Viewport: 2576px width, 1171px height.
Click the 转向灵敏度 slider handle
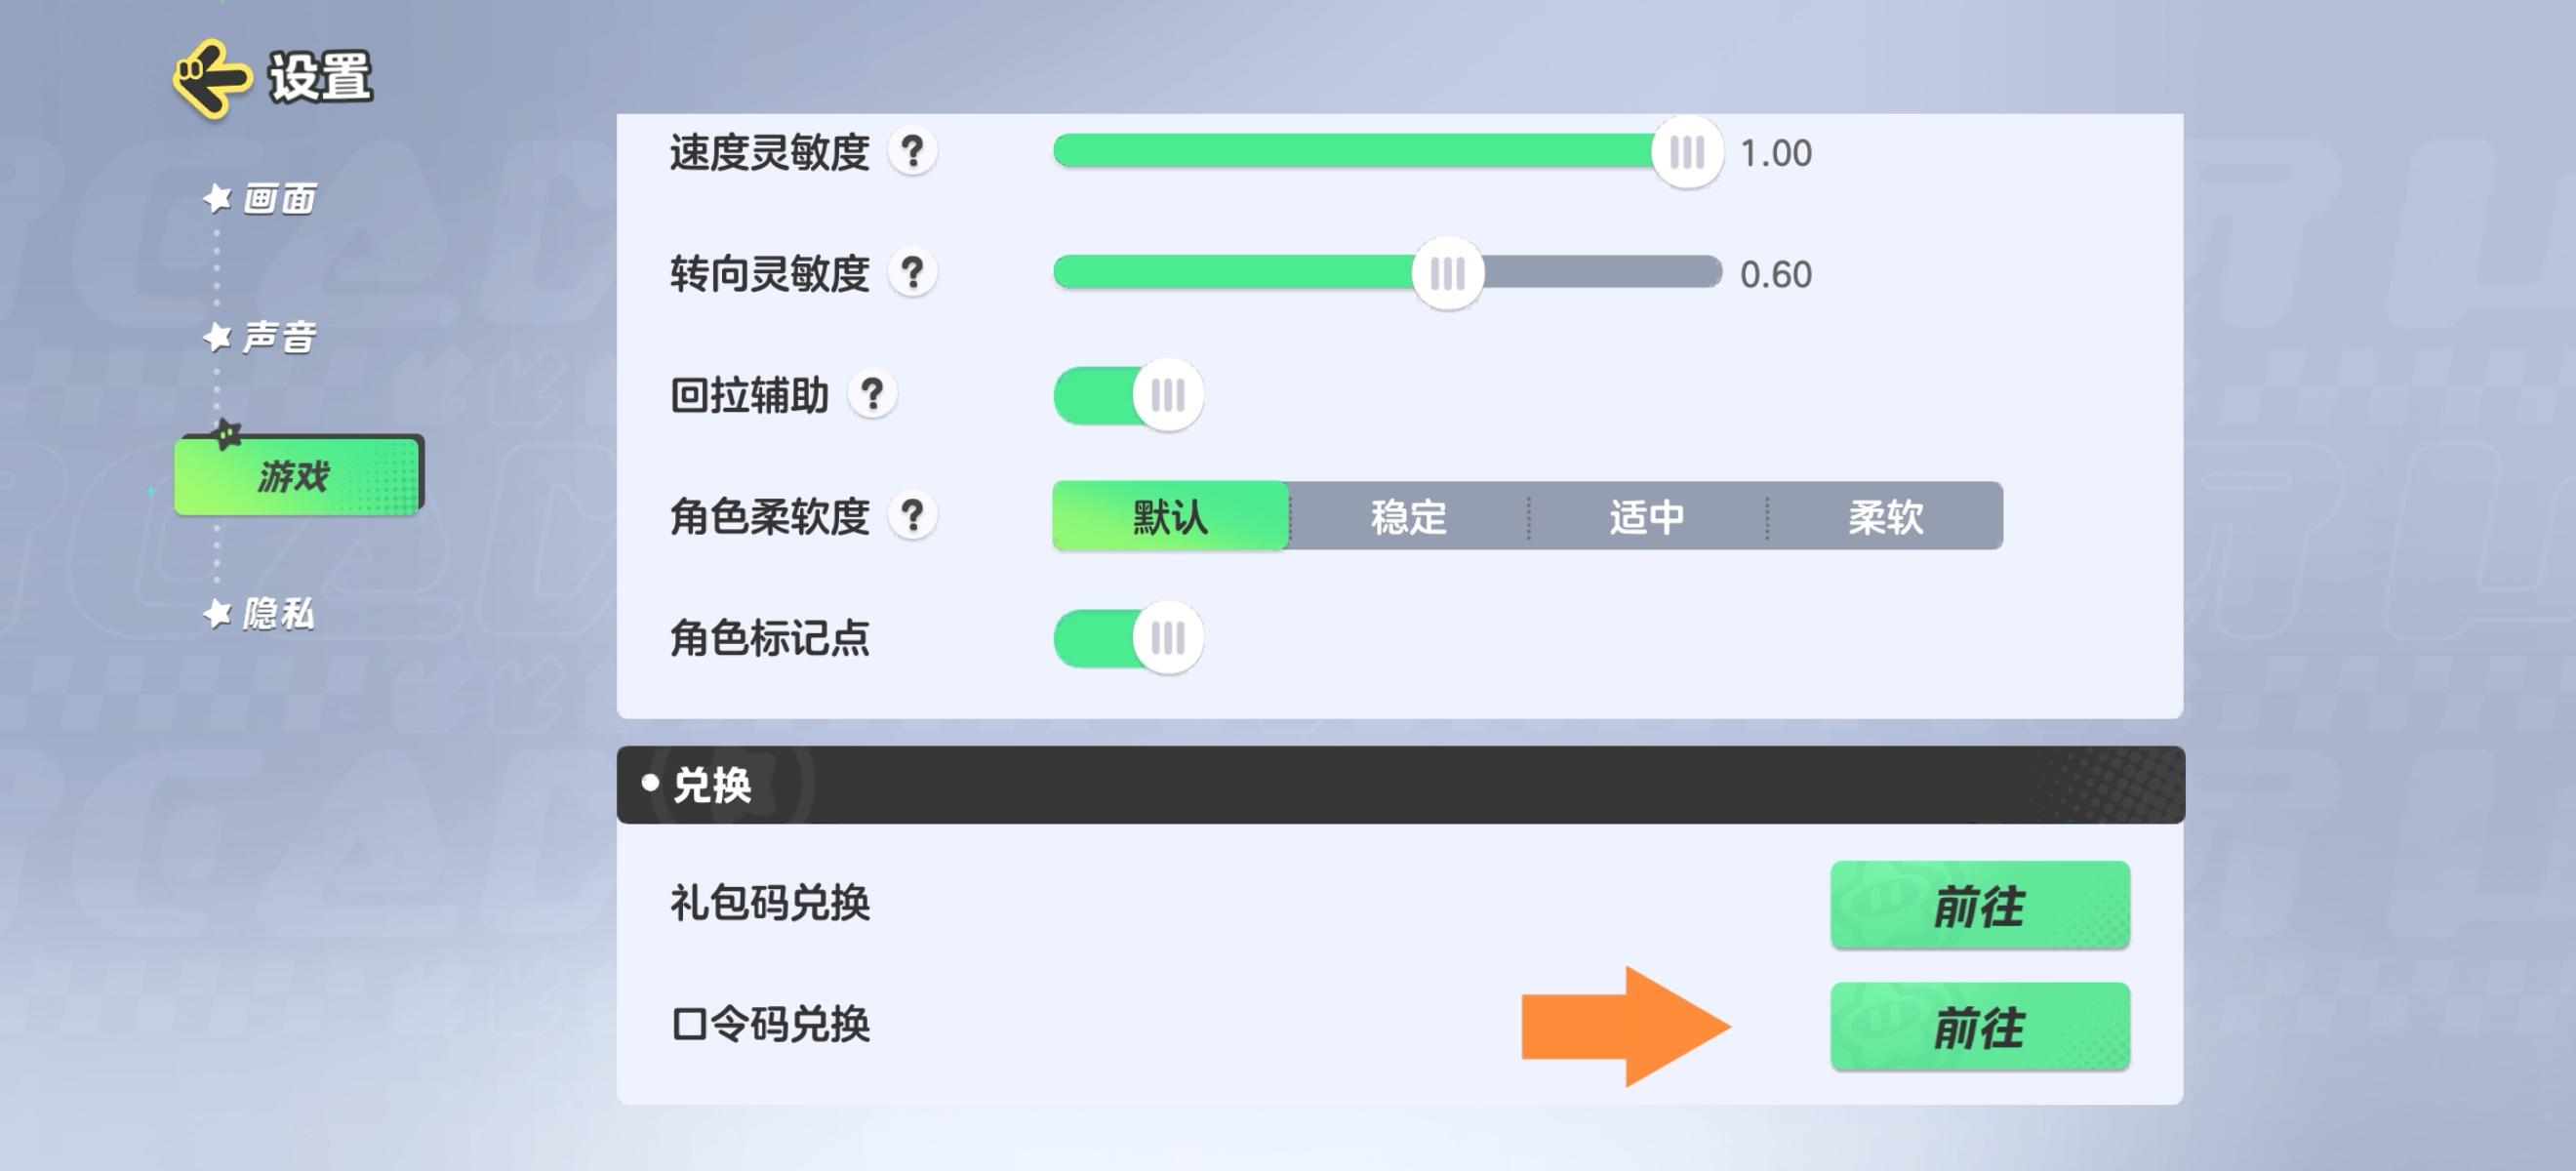(x=1447, y=273)
